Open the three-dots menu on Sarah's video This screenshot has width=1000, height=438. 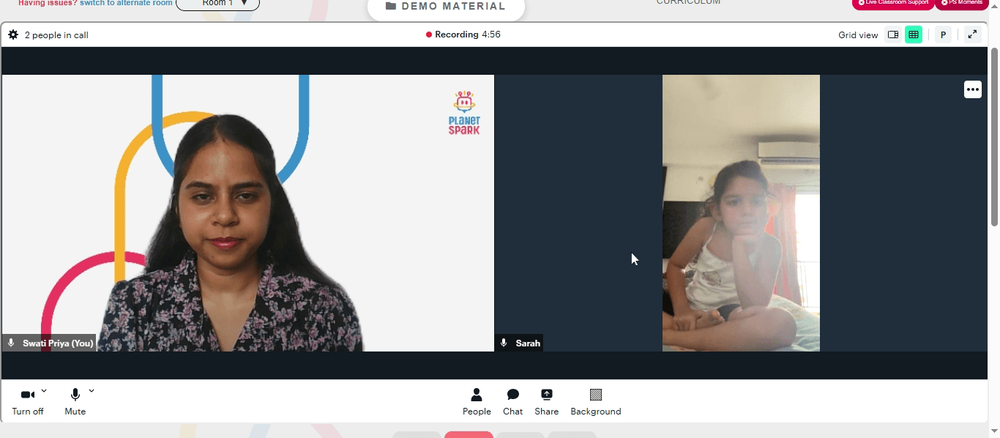(973, 89)
